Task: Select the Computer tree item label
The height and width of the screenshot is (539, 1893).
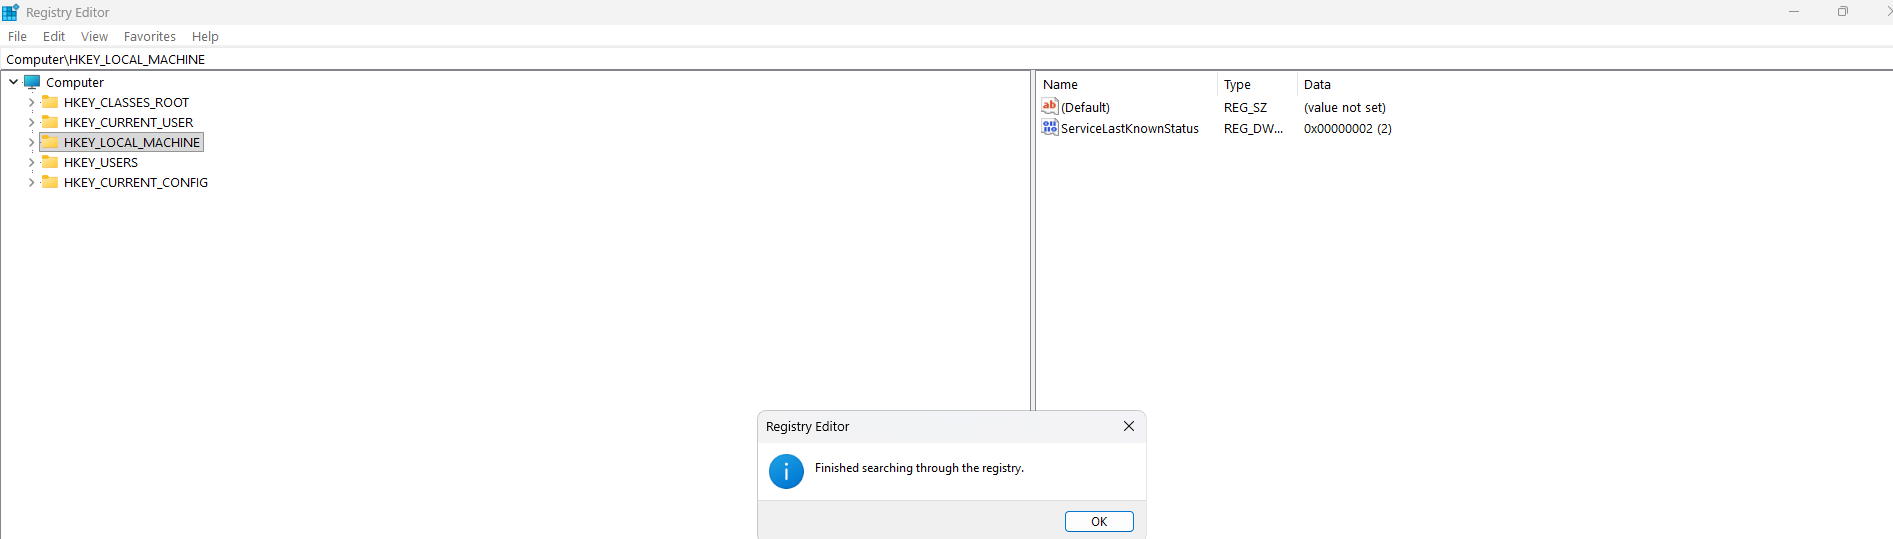Action: click(x=75, y=82)
